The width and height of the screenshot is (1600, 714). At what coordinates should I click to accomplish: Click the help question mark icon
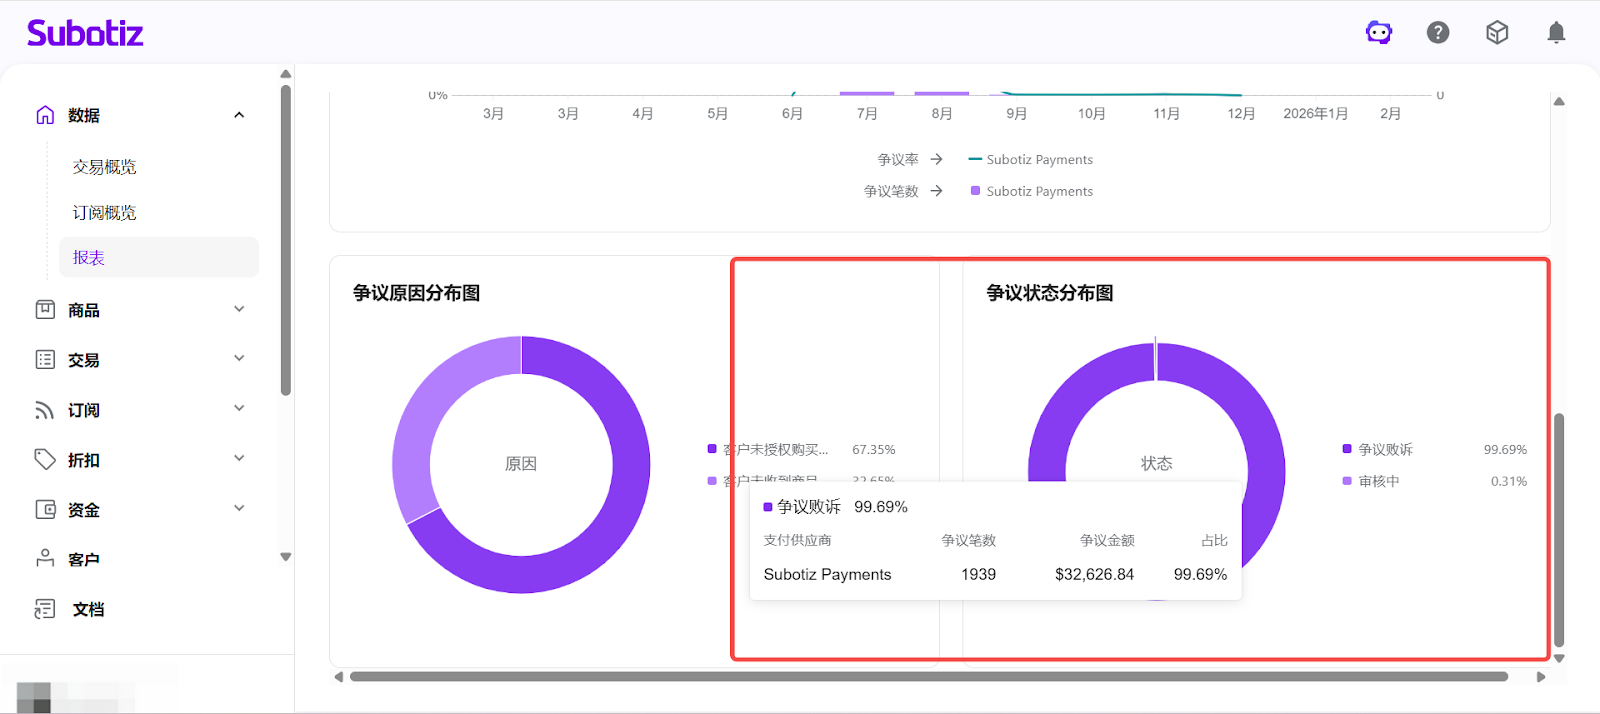tap(1438, 33)
